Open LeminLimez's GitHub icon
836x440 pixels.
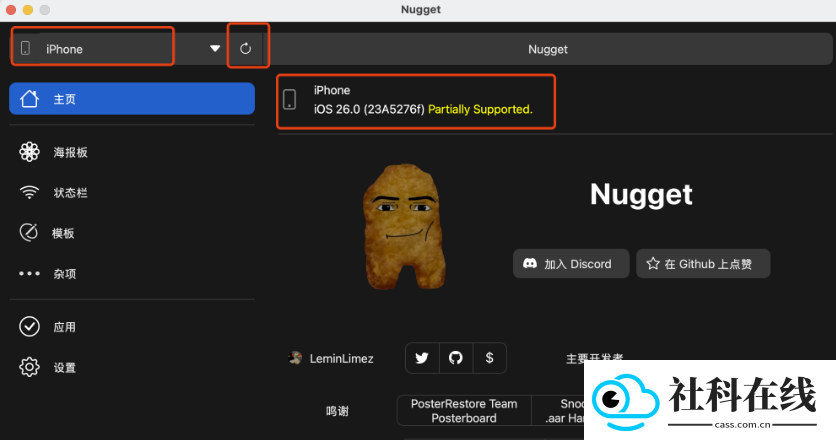(x=456, y=358)
